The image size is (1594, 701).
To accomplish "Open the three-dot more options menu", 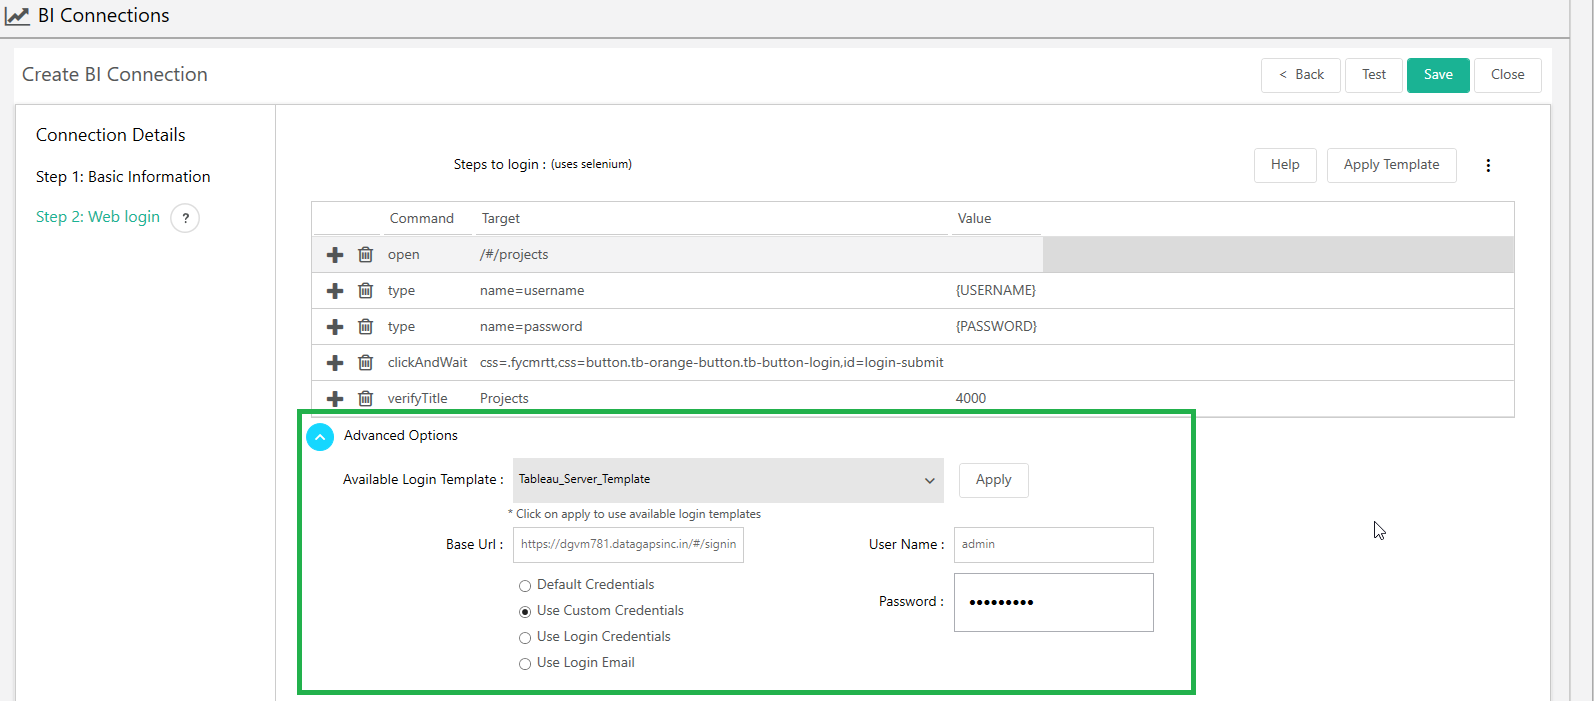I will pyautogui.click(x=1488, y=166).
